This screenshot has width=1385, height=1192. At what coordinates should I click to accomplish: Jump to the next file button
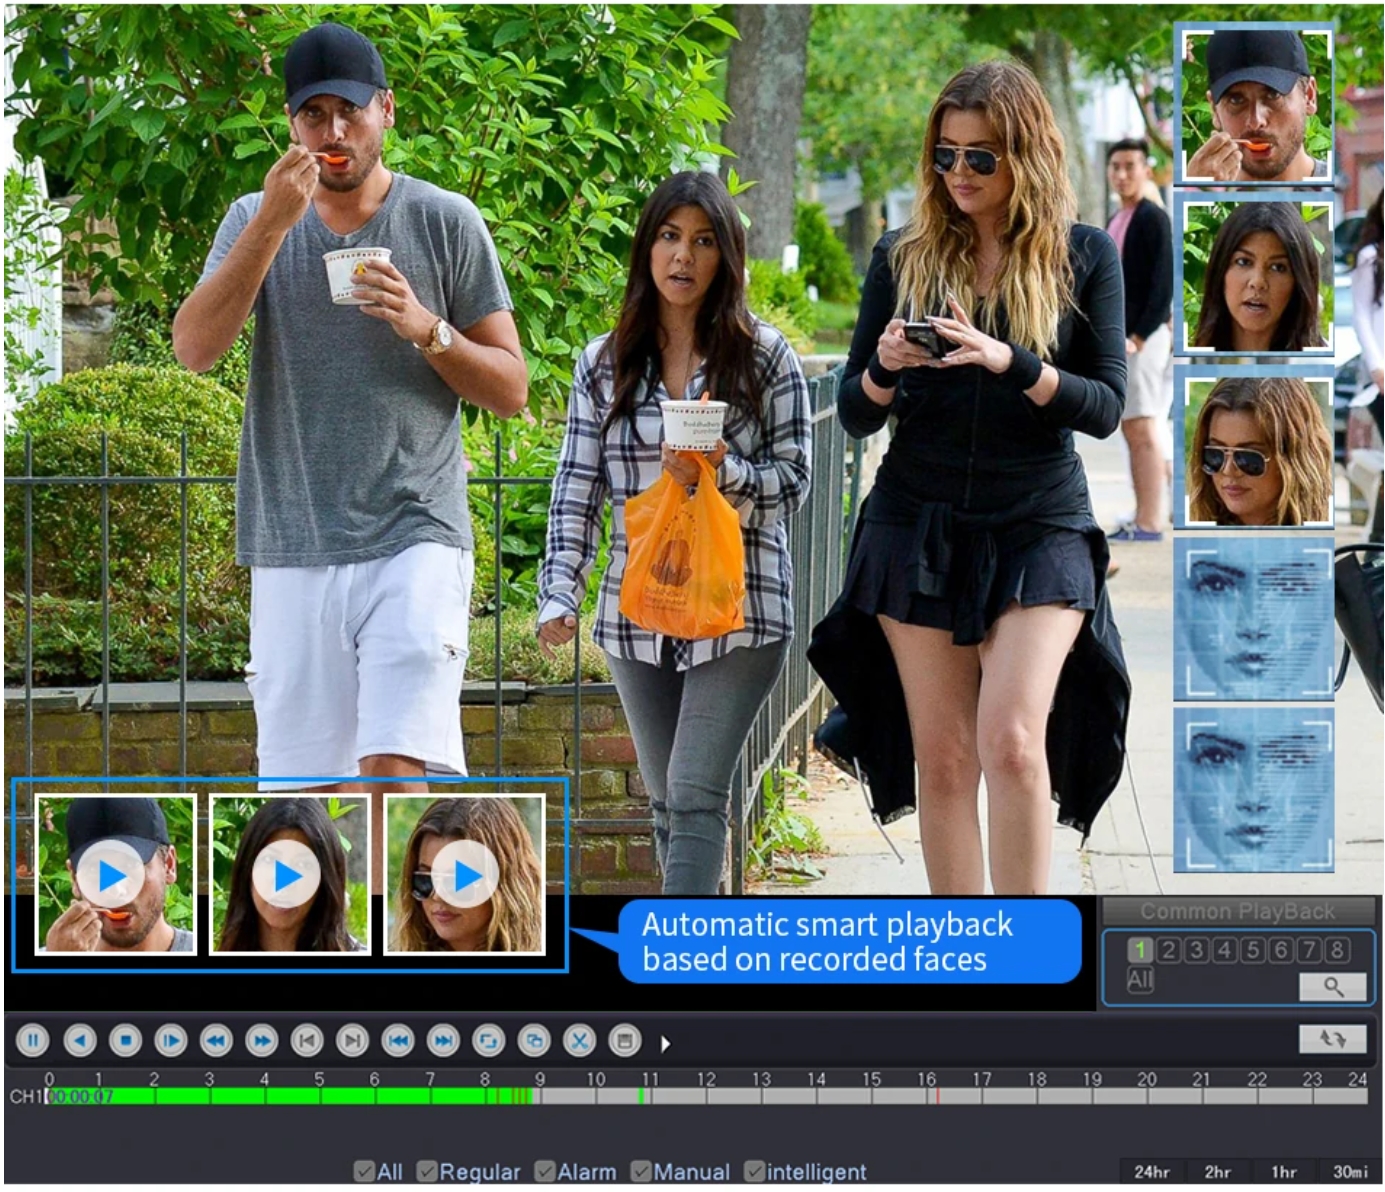coord(443,1041)
